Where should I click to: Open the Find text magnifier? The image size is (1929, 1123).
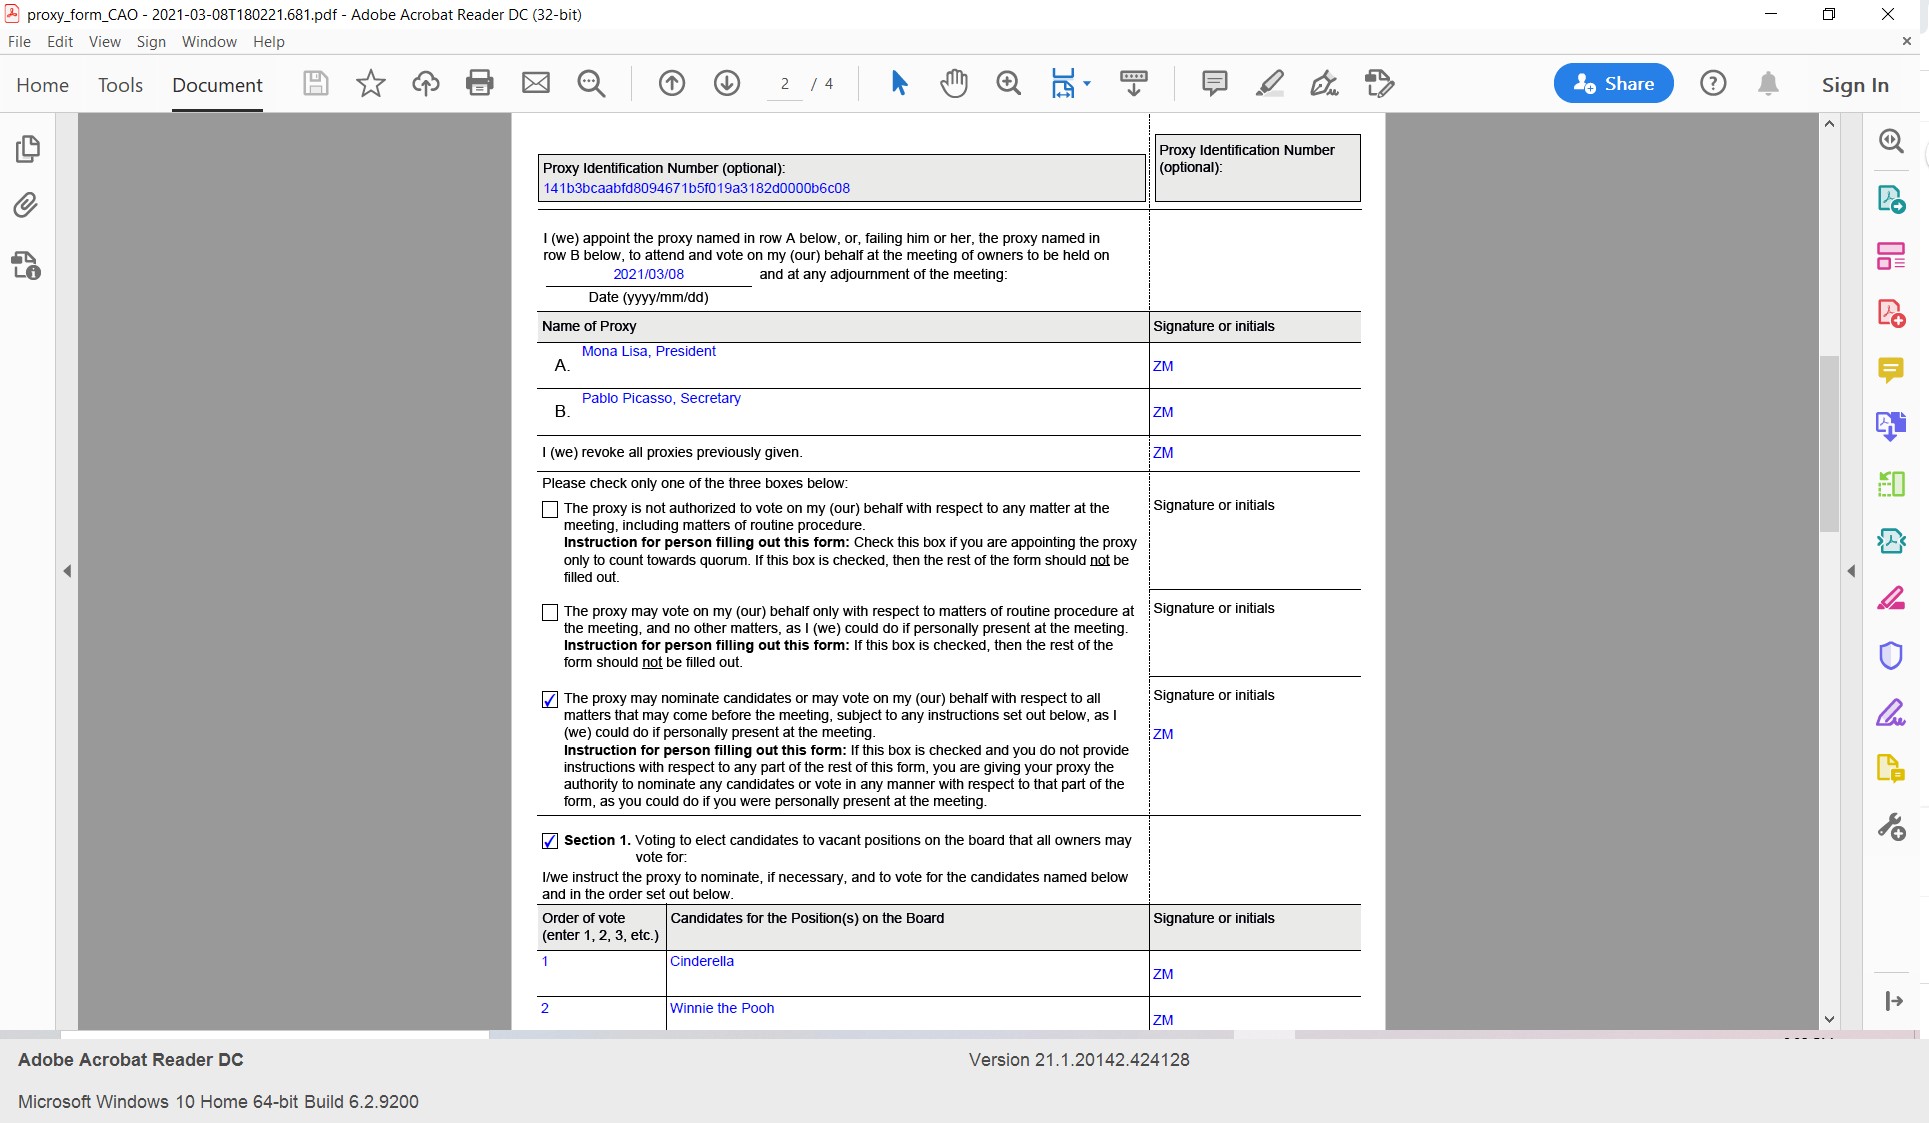click(591, 83)
